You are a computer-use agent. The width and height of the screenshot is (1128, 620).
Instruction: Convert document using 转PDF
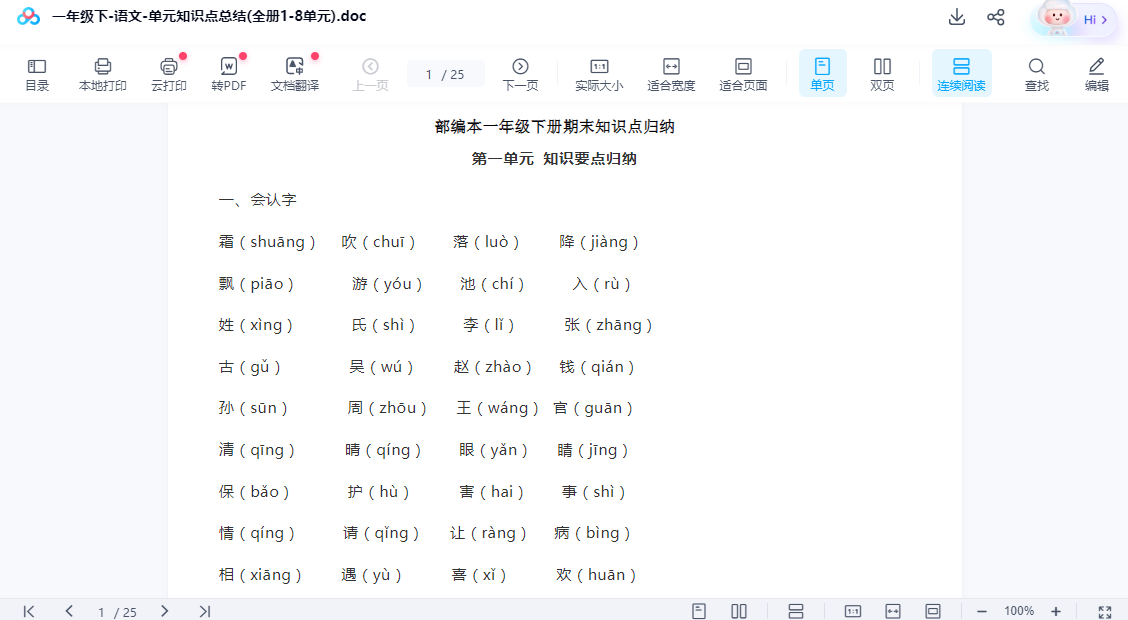[x=228, y=74]
